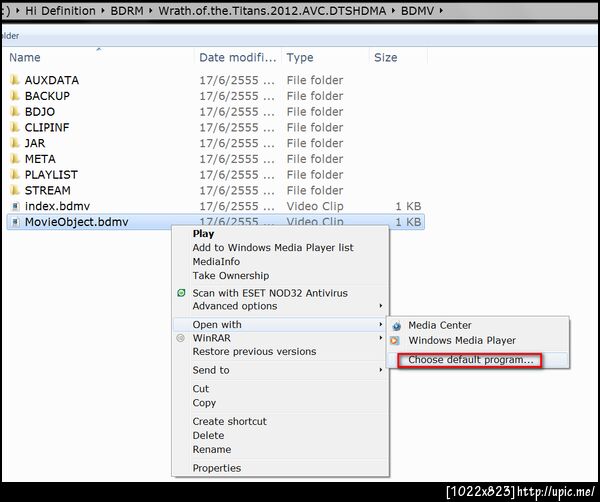Select the CLIPINF folder name
This screenshot has height=502, width=600.
pyautogui.click(x=47, y=127)
